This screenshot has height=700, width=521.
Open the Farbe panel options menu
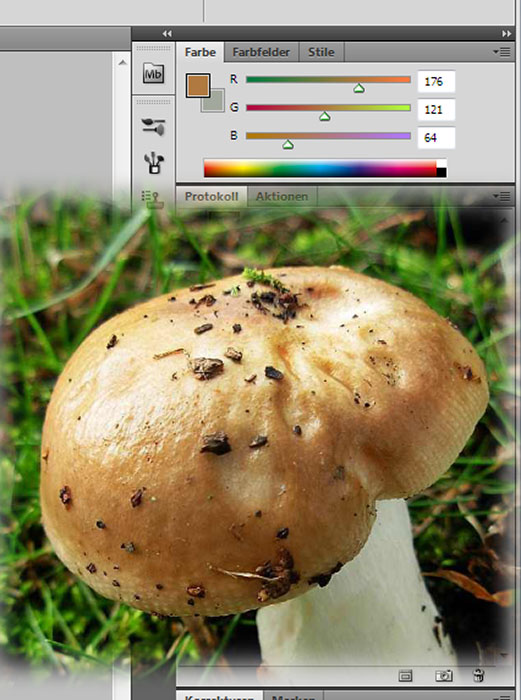coord(502,52)
